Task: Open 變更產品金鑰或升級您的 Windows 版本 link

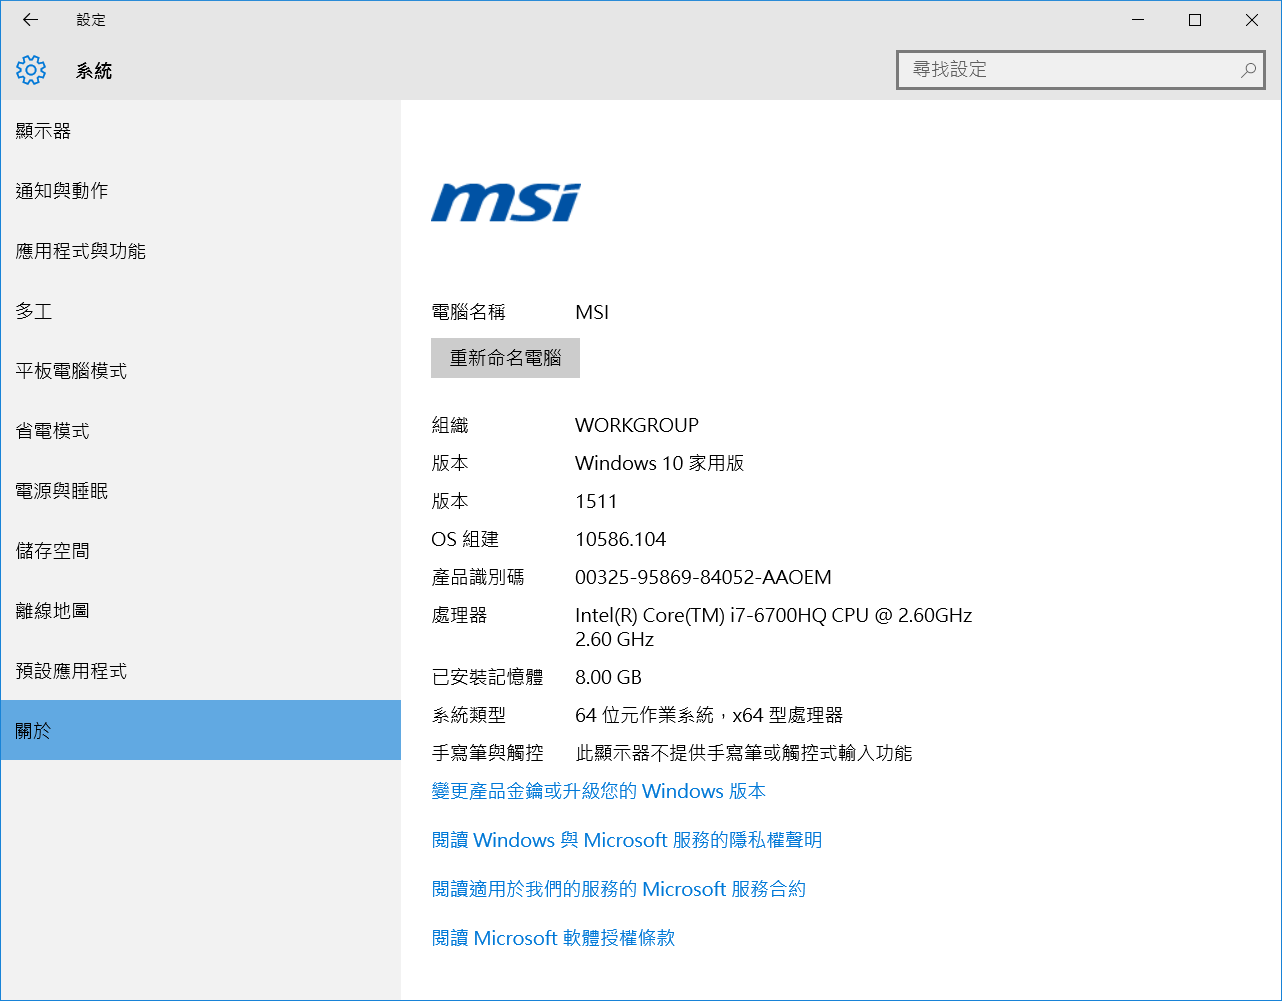Action: tap(598, 791)
